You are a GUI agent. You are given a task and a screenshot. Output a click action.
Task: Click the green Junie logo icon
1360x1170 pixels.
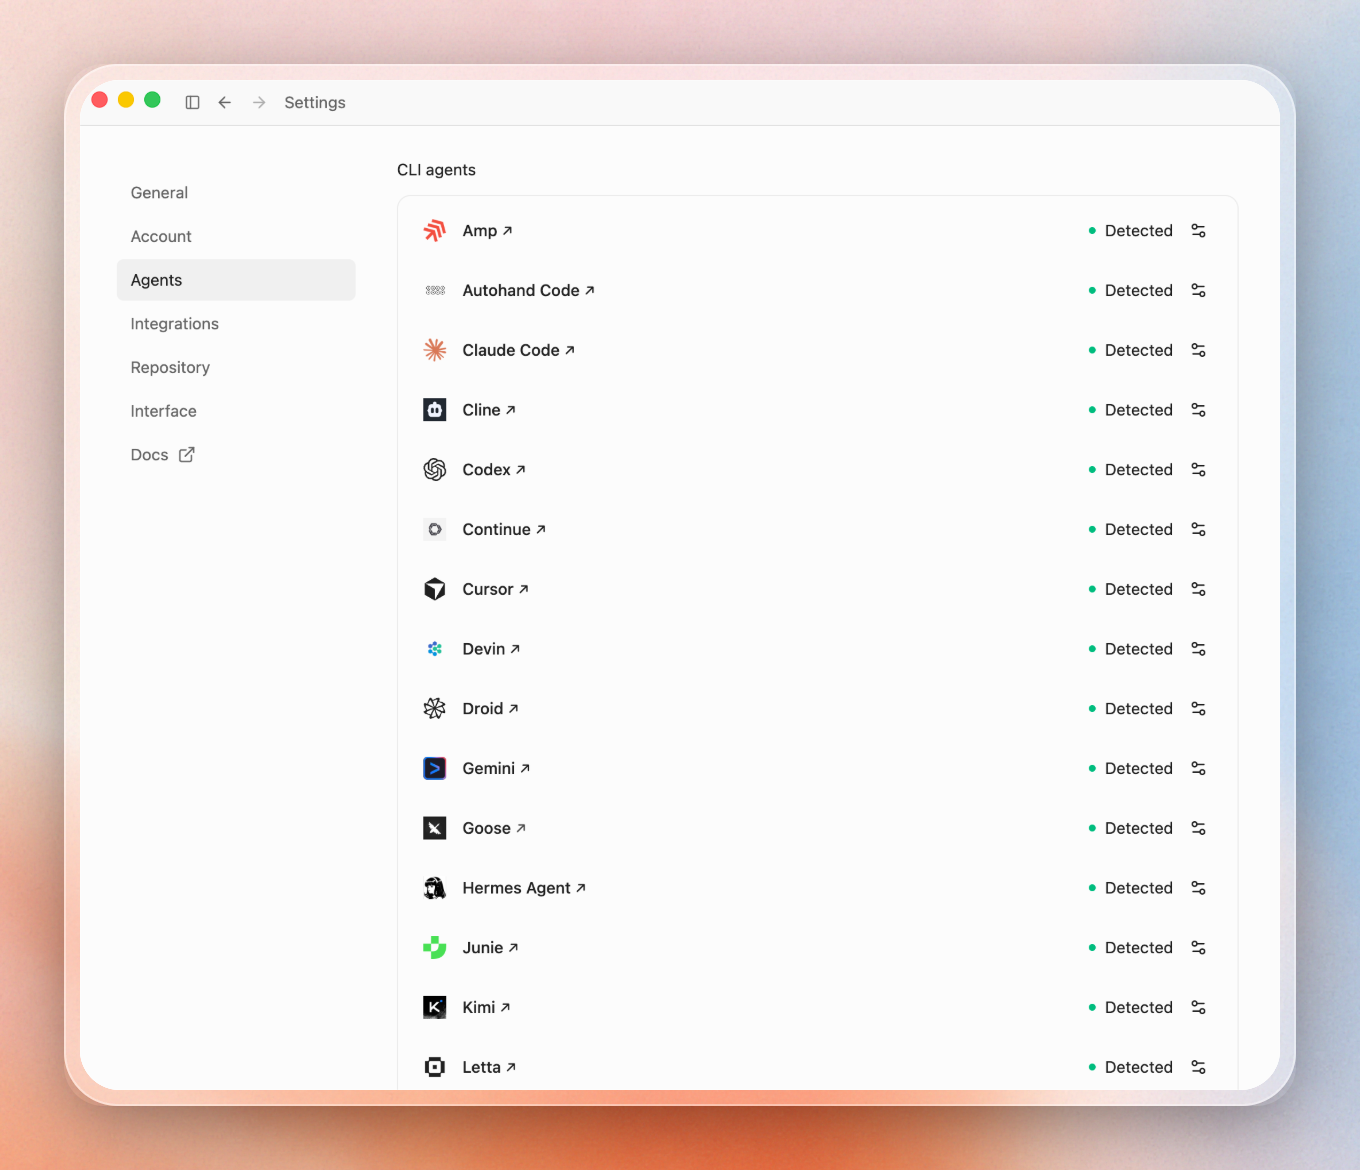tap(435, 948)
